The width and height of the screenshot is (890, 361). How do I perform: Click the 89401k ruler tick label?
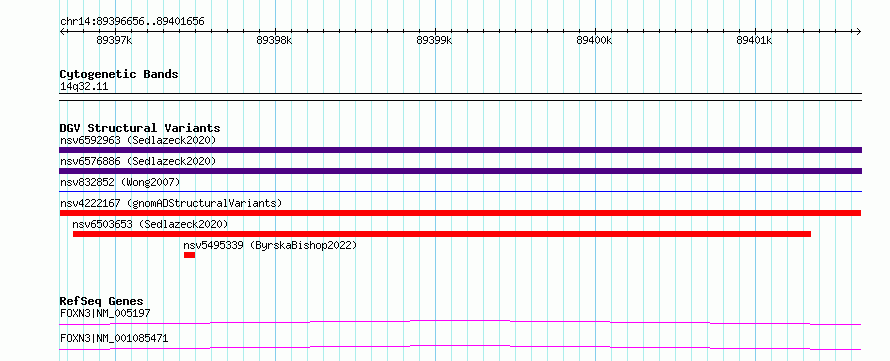click(754, 40)
